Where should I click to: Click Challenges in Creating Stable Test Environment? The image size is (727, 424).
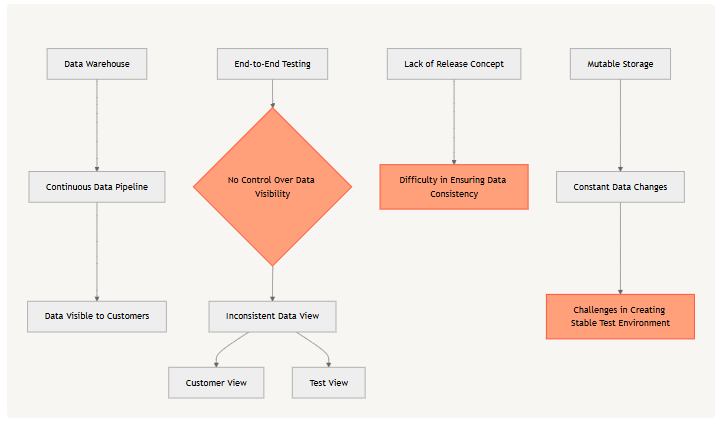(x=620, y=316)
